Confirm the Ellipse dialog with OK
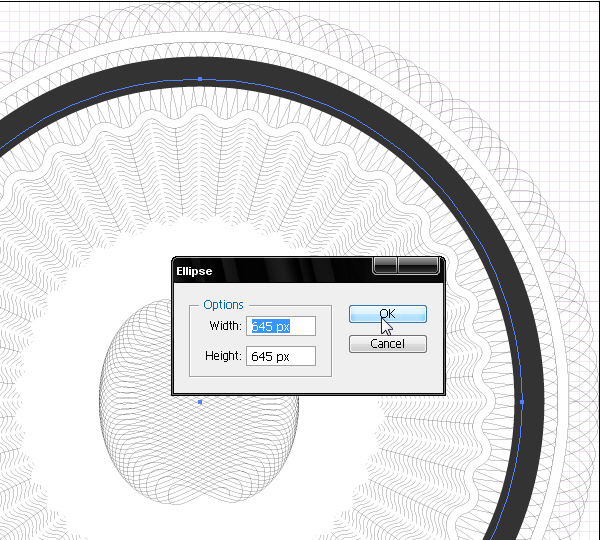600x540 pixels. tap(388, 314)
